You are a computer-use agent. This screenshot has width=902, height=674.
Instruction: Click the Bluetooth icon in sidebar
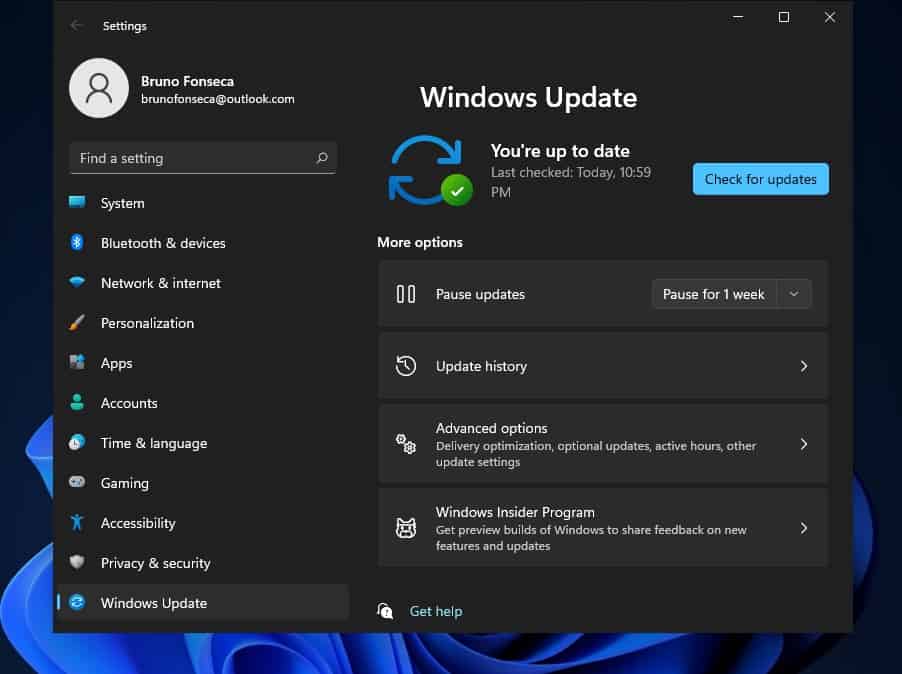tap(77, 242)
